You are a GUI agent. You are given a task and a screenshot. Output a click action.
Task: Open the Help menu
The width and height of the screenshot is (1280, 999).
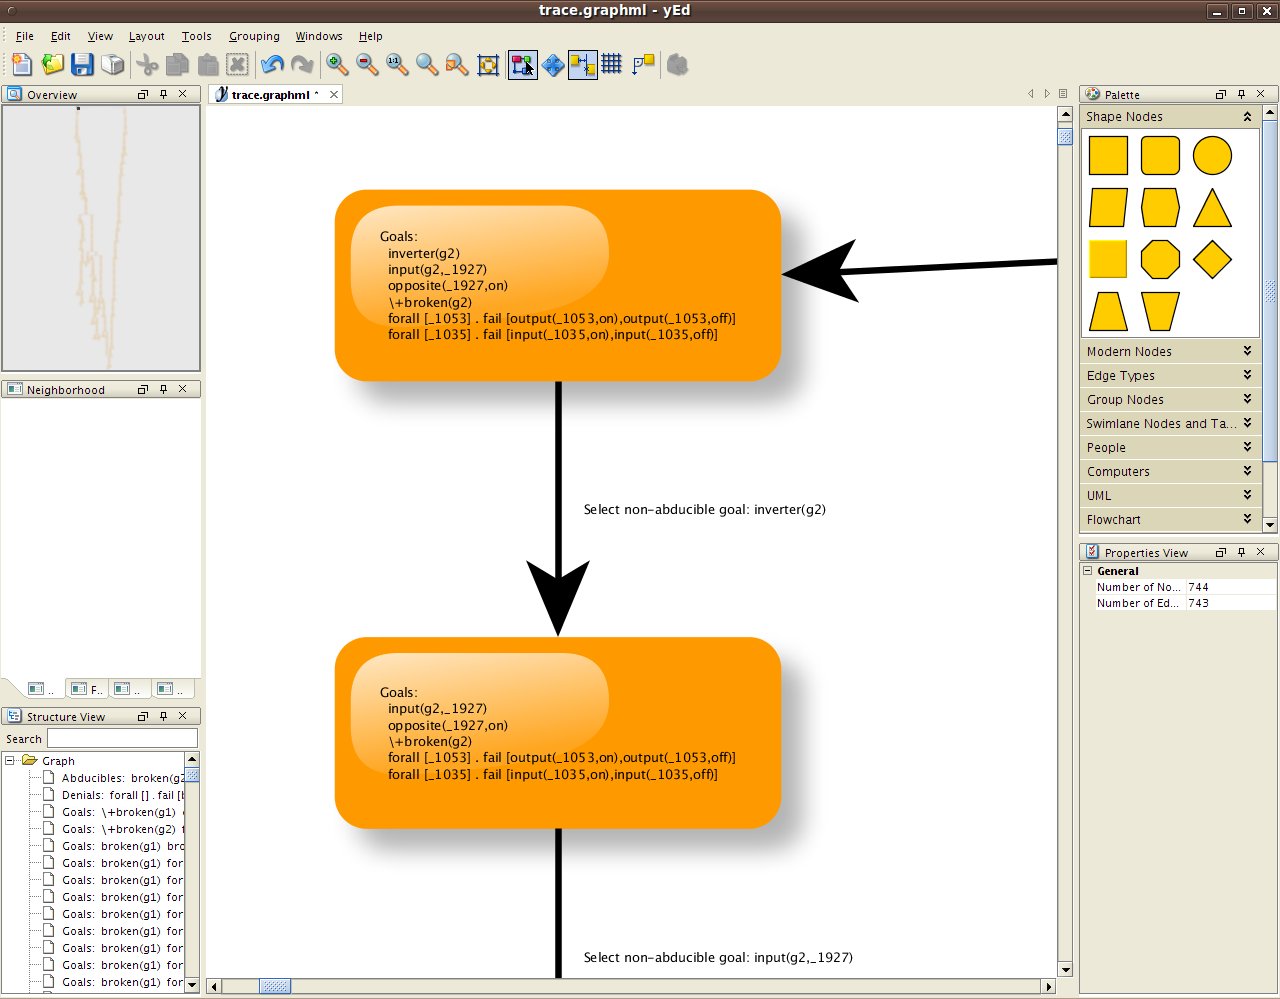coord(371,36)
